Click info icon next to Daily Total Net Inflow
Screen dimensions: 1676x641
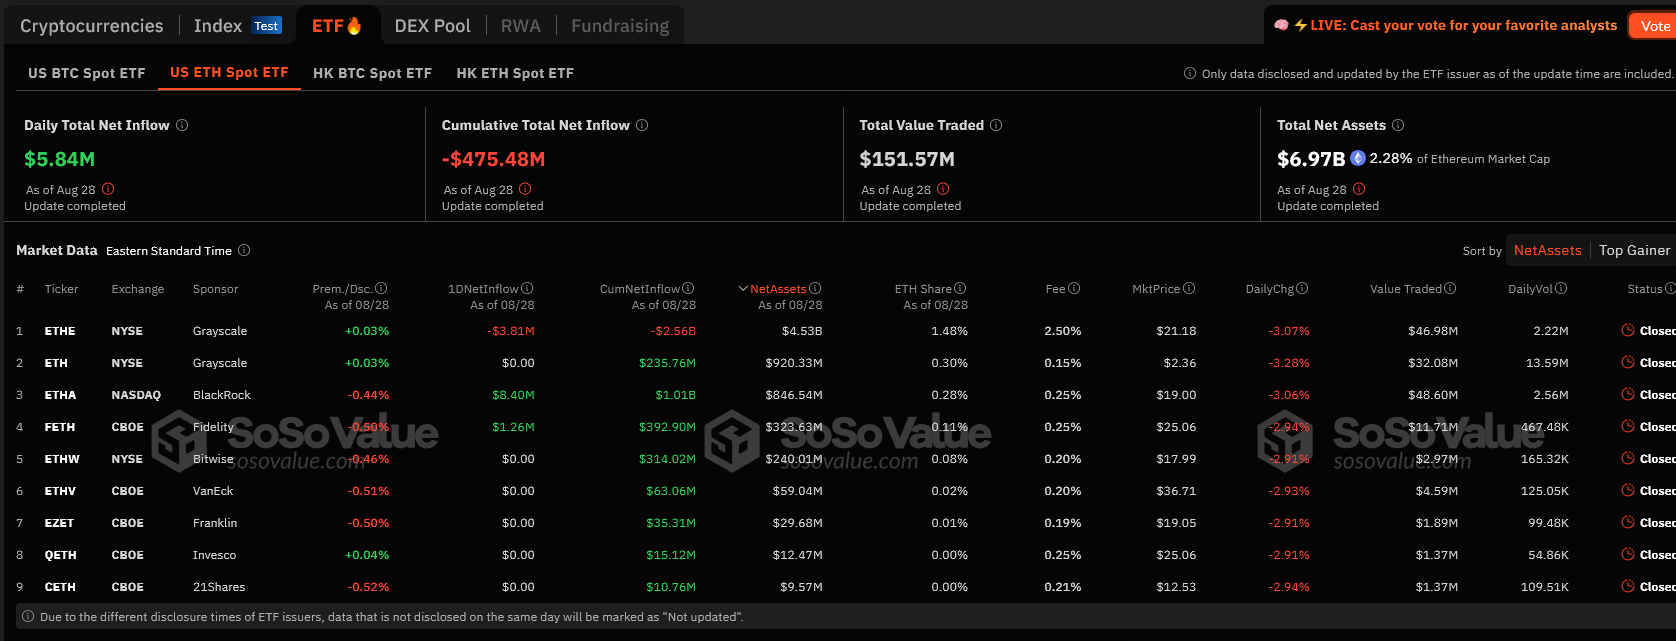pyautogui.click(x=182, y=125)
